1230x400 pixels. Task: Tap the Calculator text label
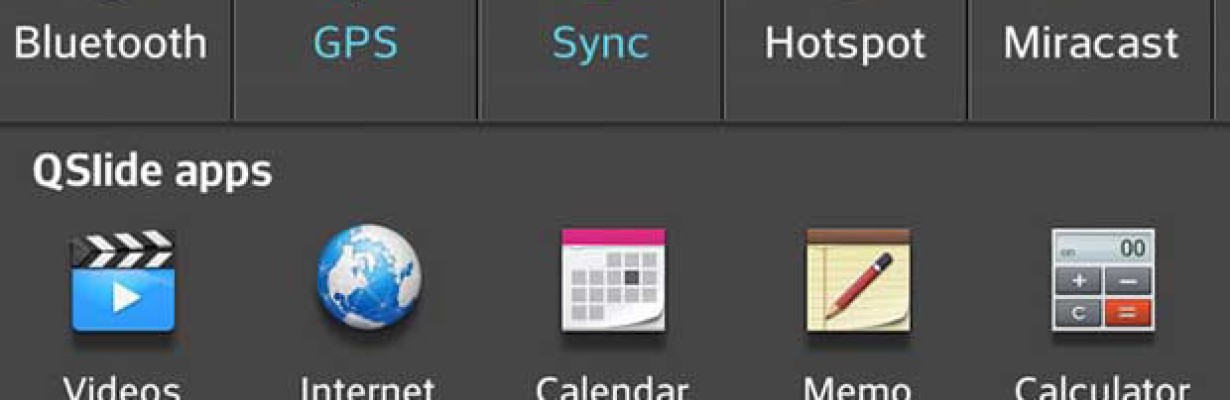[x=1102, y=388]
